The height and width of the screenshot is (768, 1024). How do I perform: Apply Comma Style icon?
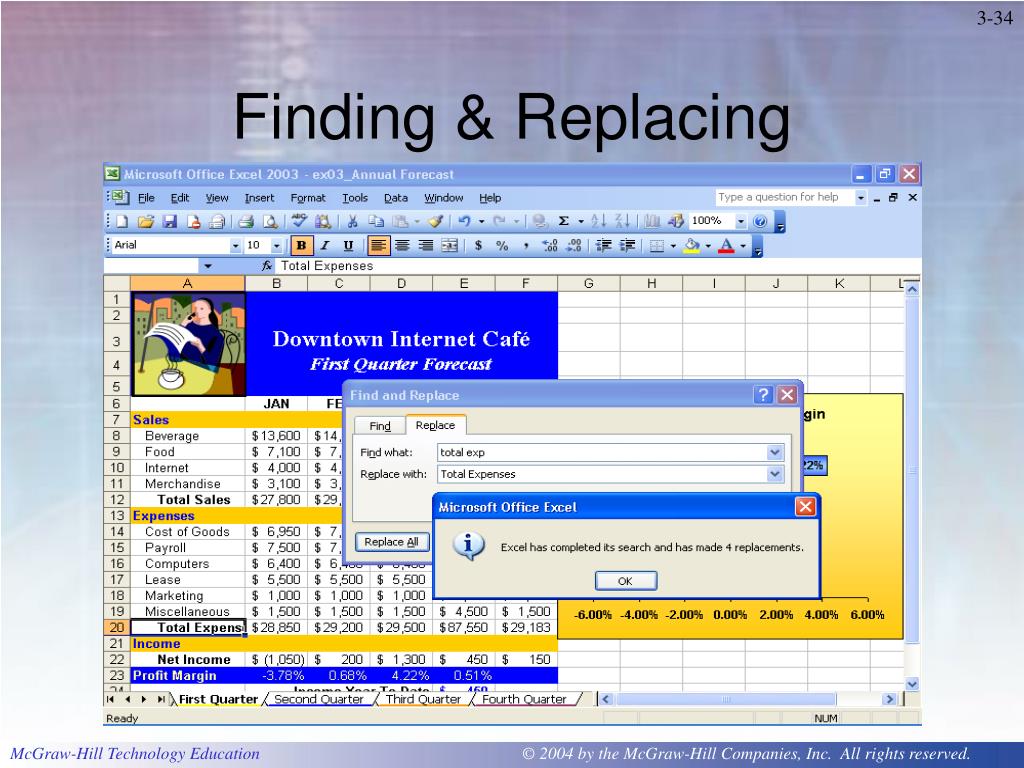point(526,246)
